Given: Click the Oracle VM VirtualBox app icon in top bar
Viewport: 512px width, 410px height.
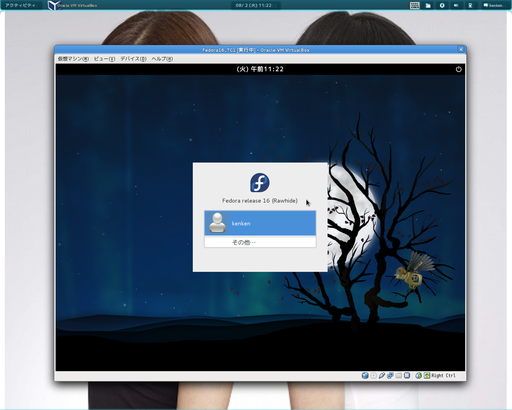Looking at the screenshot, I should tap(54, 5).
